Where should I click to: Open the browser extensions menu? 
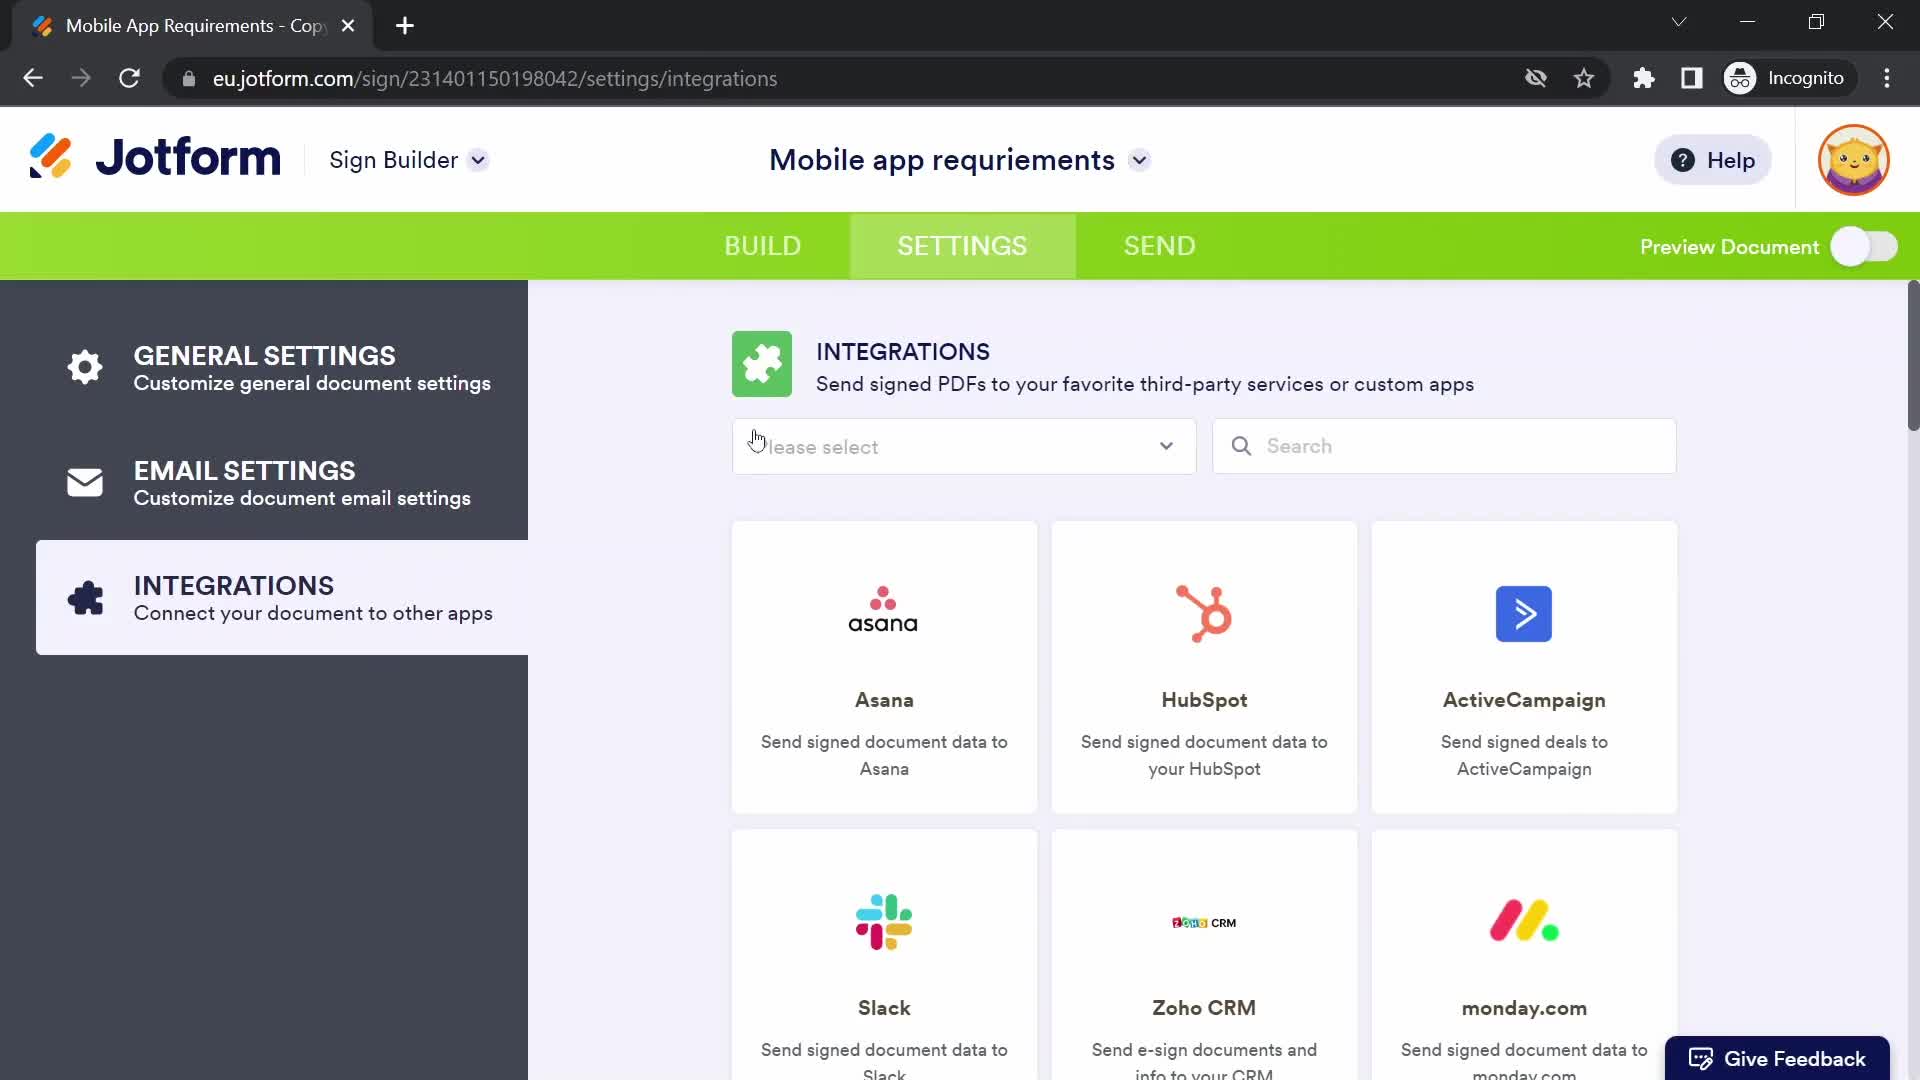tap(1643, 78)
